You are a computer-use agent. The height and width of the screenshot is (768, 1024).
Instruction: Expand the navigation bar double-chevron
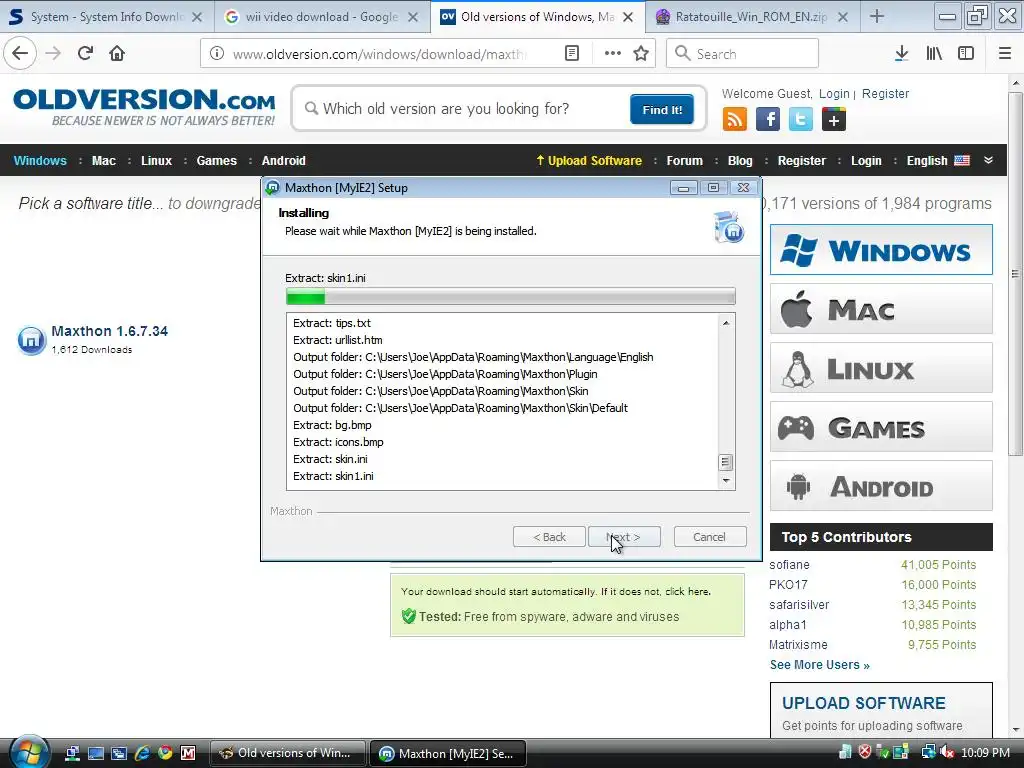point(988,160)
